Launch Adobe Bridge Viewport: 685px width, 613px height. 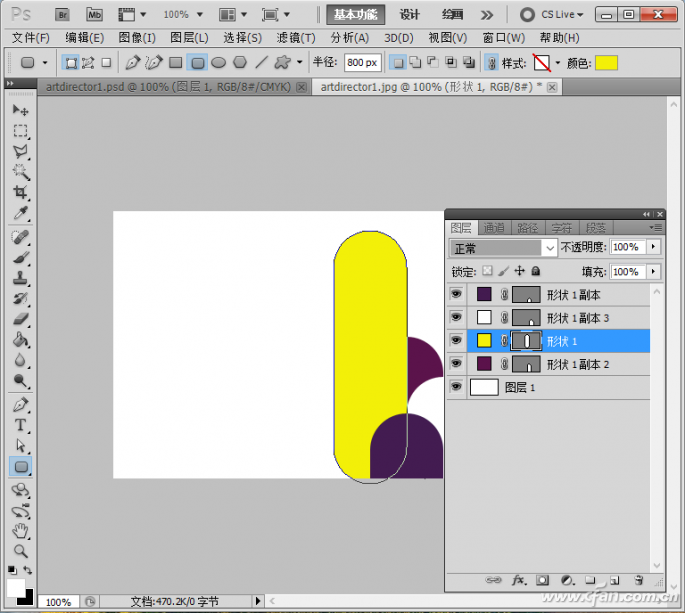click(x=63, y=15)
